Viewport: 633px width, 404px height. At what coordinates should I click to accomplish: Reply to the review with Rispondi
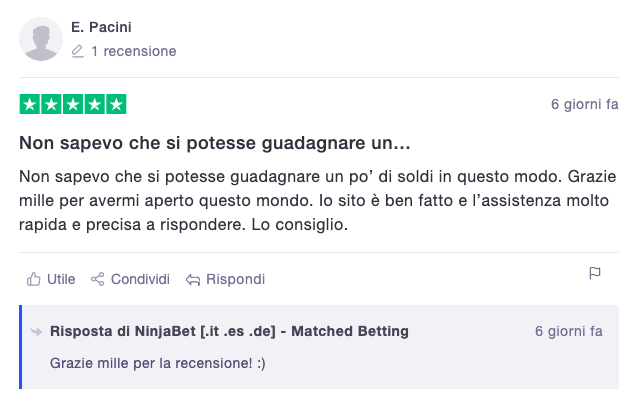pyautogui.click(x=225, y=279)
